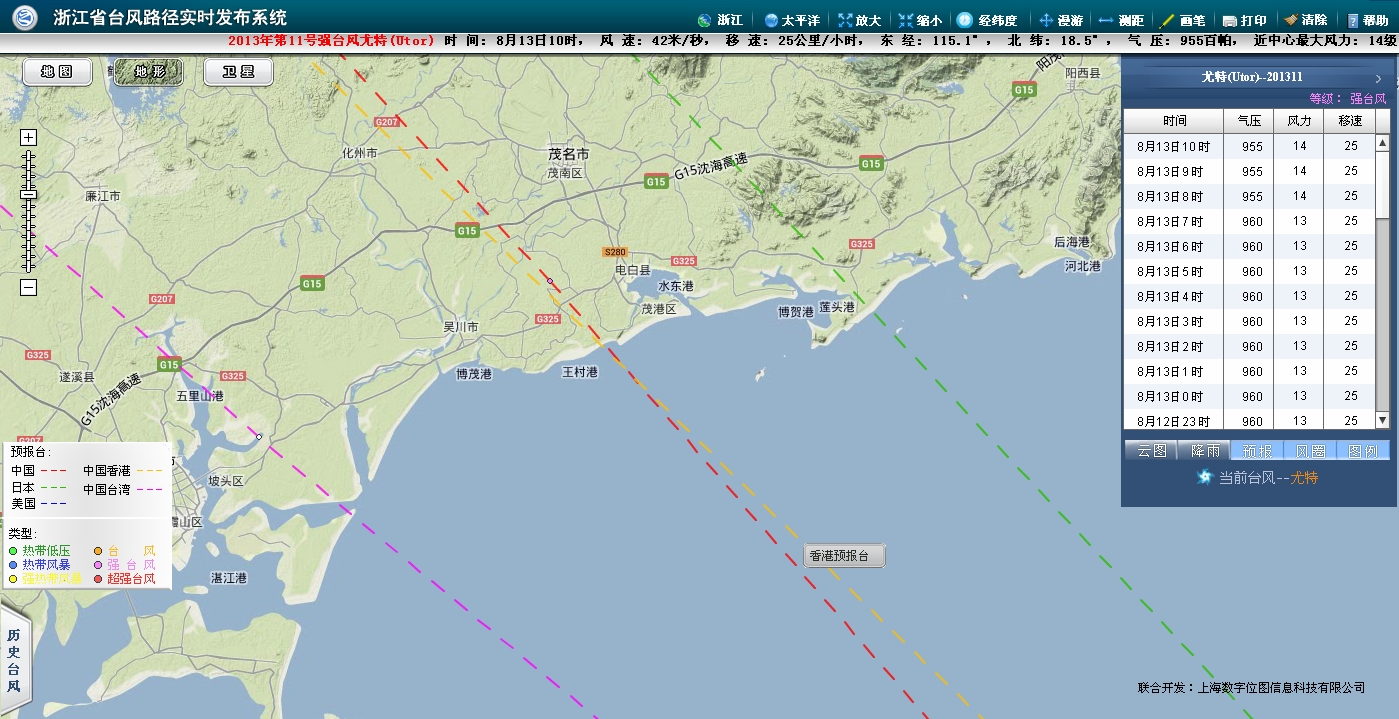Pick the 画笔 pen drawing tool
Screen dimensions: 1399x719
1168,20
